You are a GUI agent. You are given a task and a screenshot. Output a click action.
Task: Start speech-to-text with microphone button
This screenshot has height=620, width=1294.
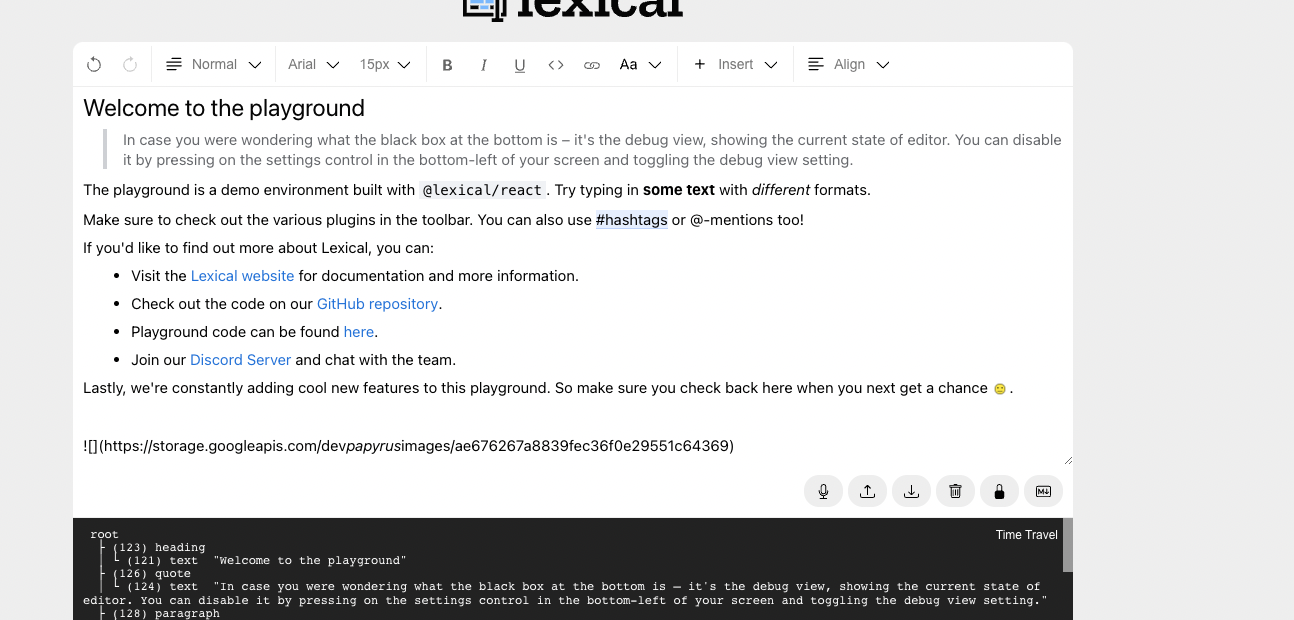click(x=823, y=491)
